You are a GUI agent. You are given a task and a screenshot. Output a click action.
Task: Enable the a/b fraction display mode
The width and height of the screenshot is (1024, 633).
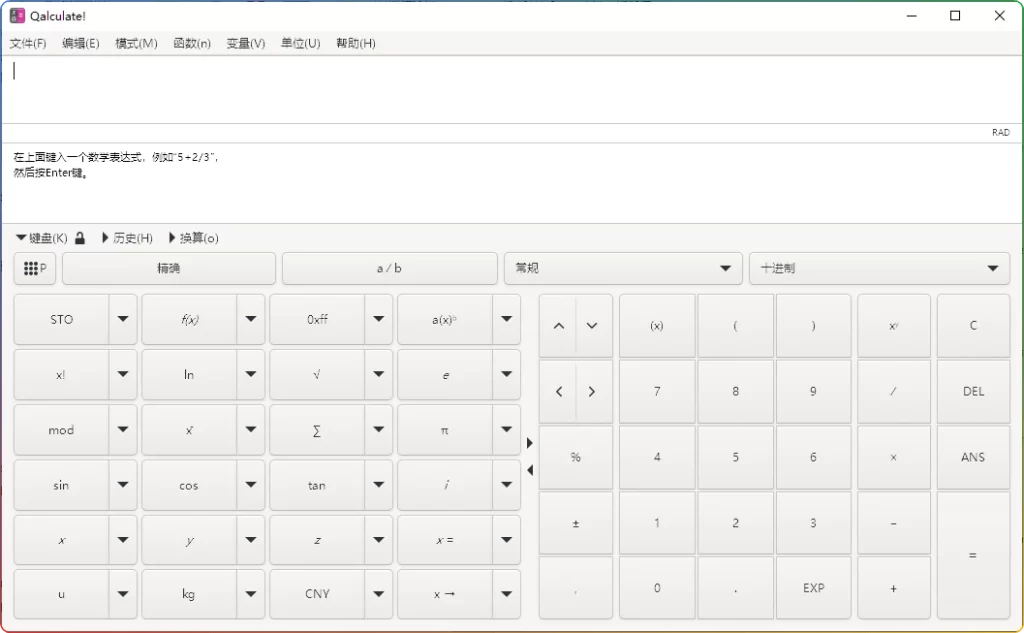pos(389,268)
